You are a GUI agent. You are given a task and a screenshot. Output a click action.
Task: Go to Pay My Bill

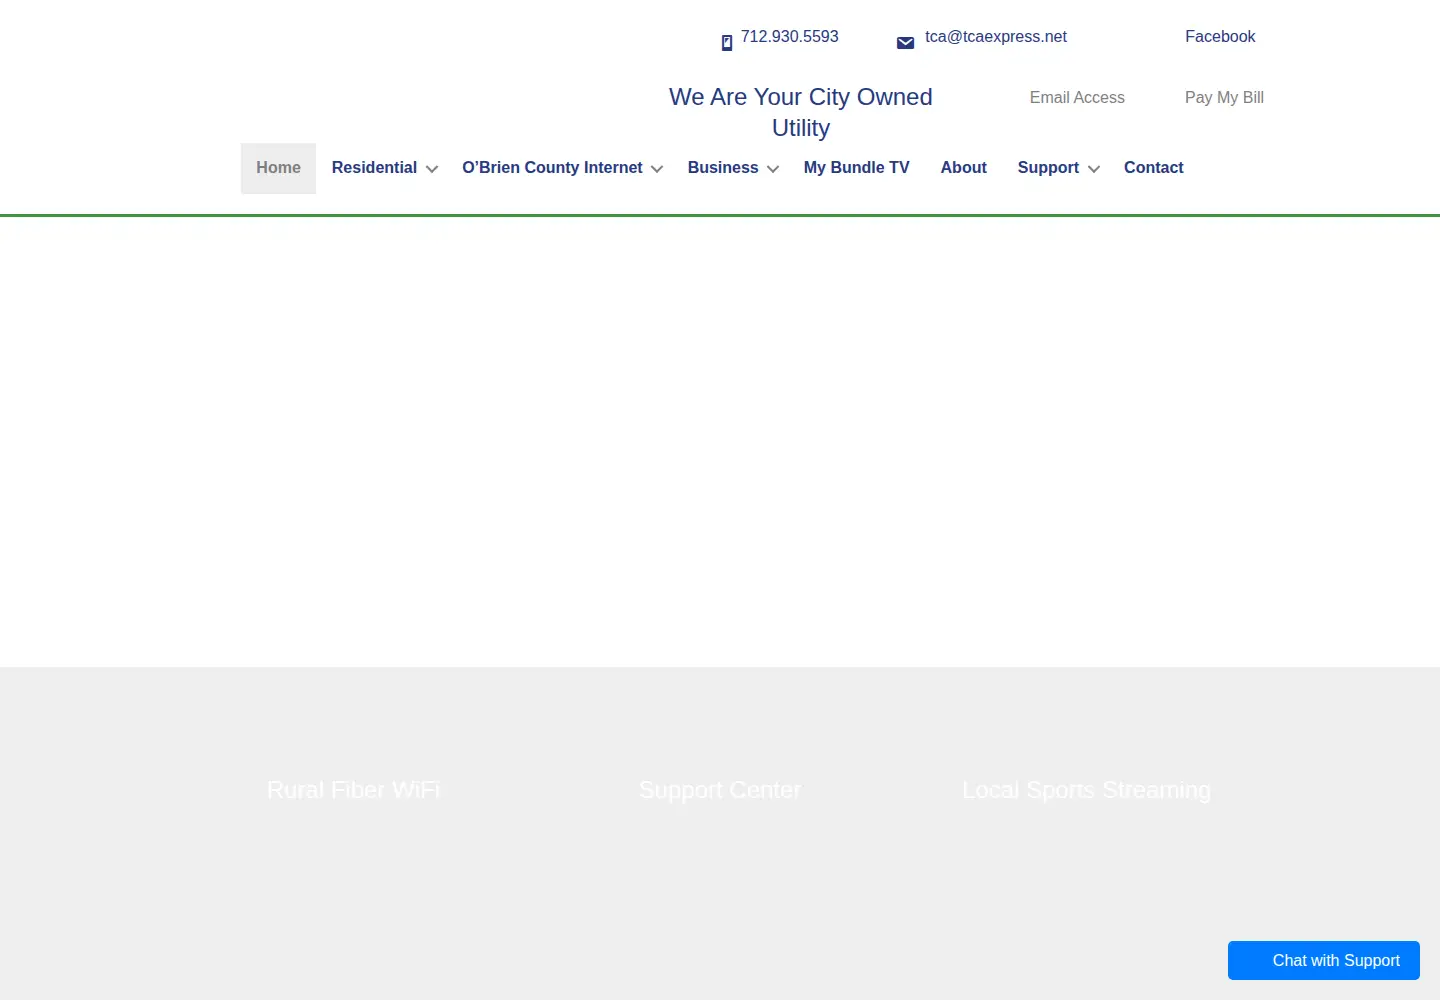(x=1224, y=98)
